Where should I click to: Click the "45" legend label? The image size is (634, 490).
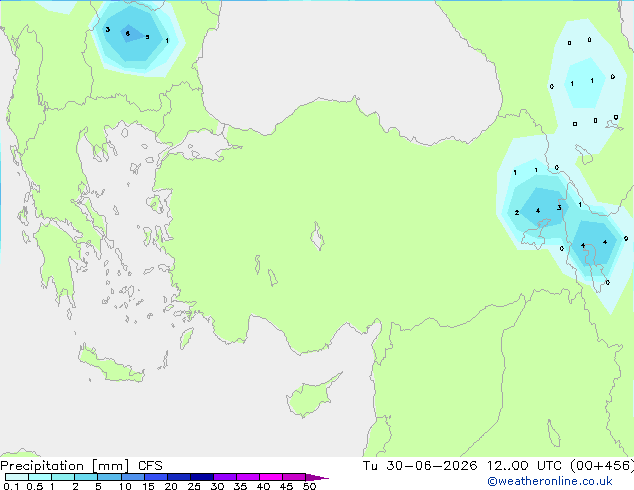pyautogui.click(x=287, y=486)
